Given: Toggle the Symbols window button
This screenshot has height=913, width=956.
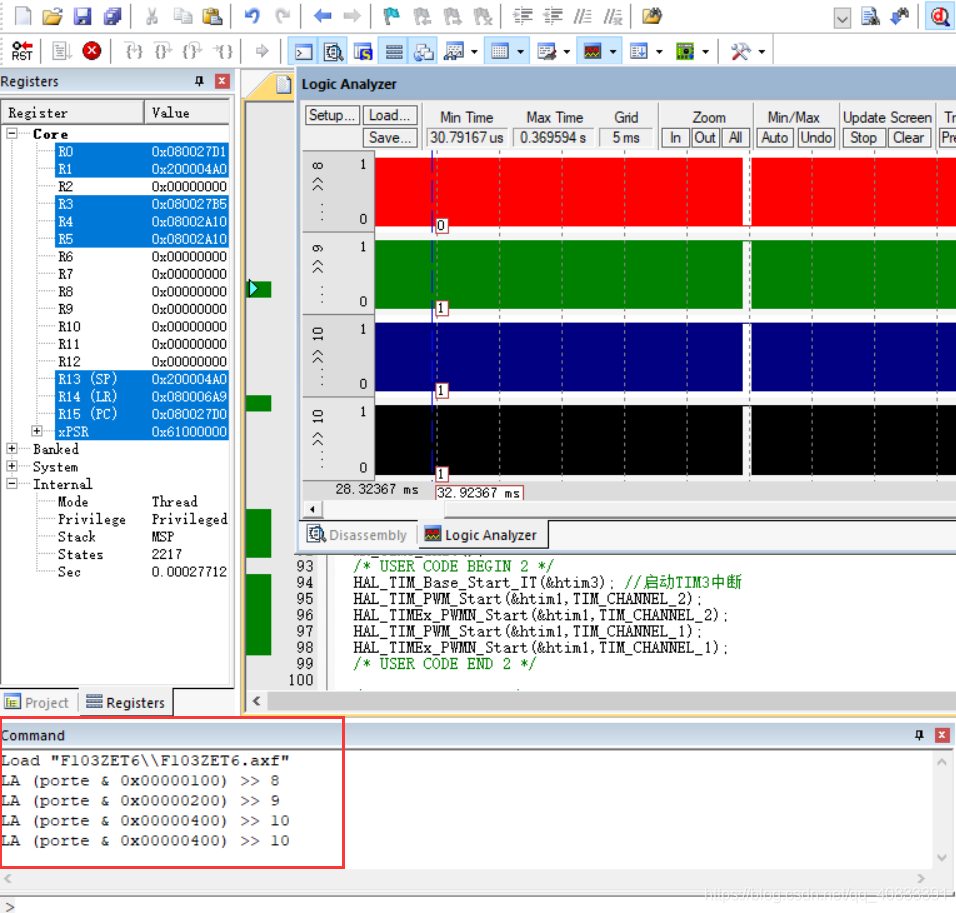Looking at the screenshot, I should [x=364, y=52].
